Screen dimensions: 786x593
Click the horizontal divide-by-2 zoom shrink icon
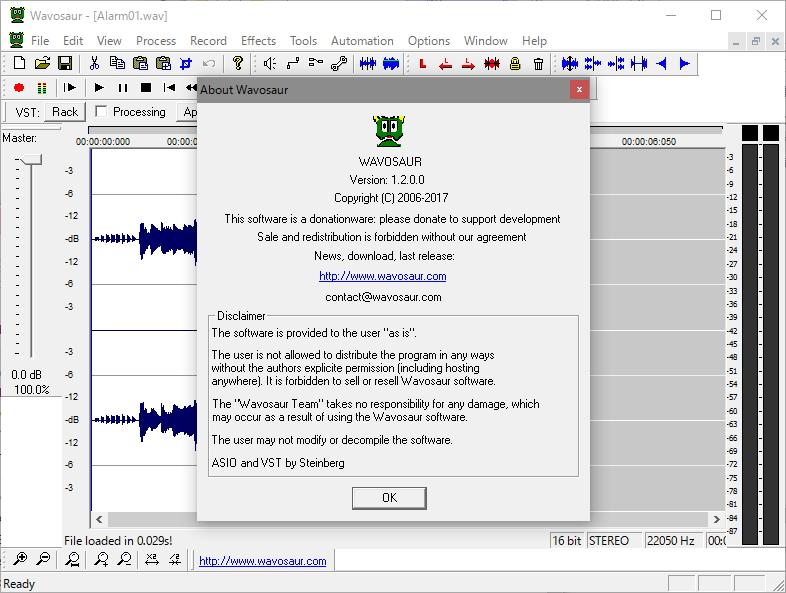[x=175, y=559]
